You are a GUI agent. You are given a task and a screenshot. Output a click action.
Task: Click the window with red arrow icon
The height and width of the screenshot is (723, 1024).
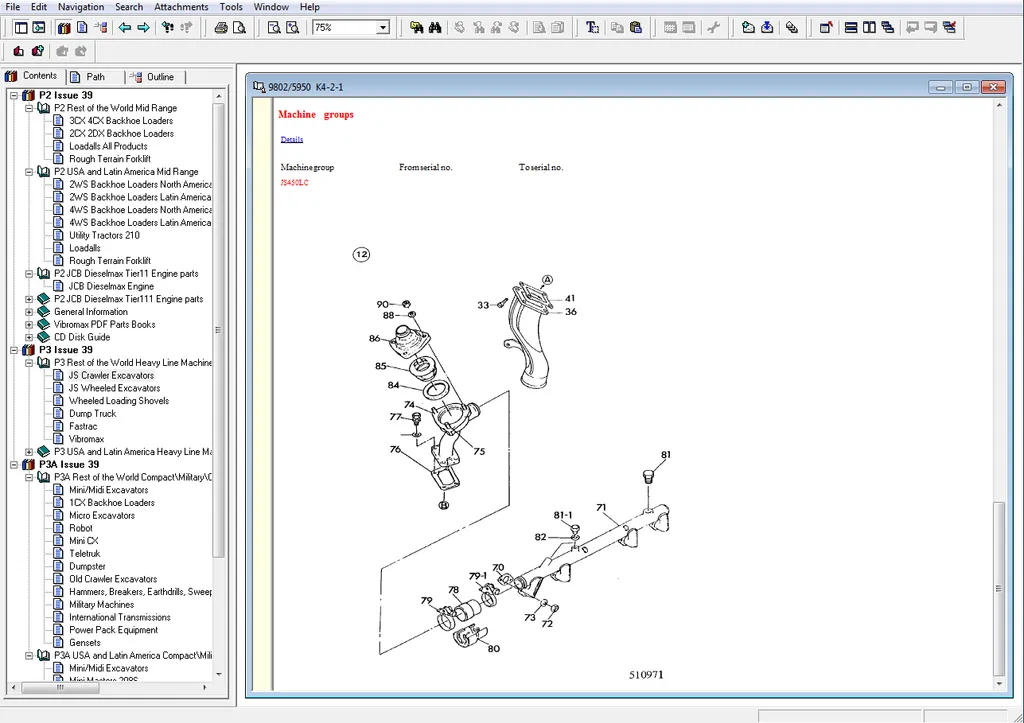826,27
